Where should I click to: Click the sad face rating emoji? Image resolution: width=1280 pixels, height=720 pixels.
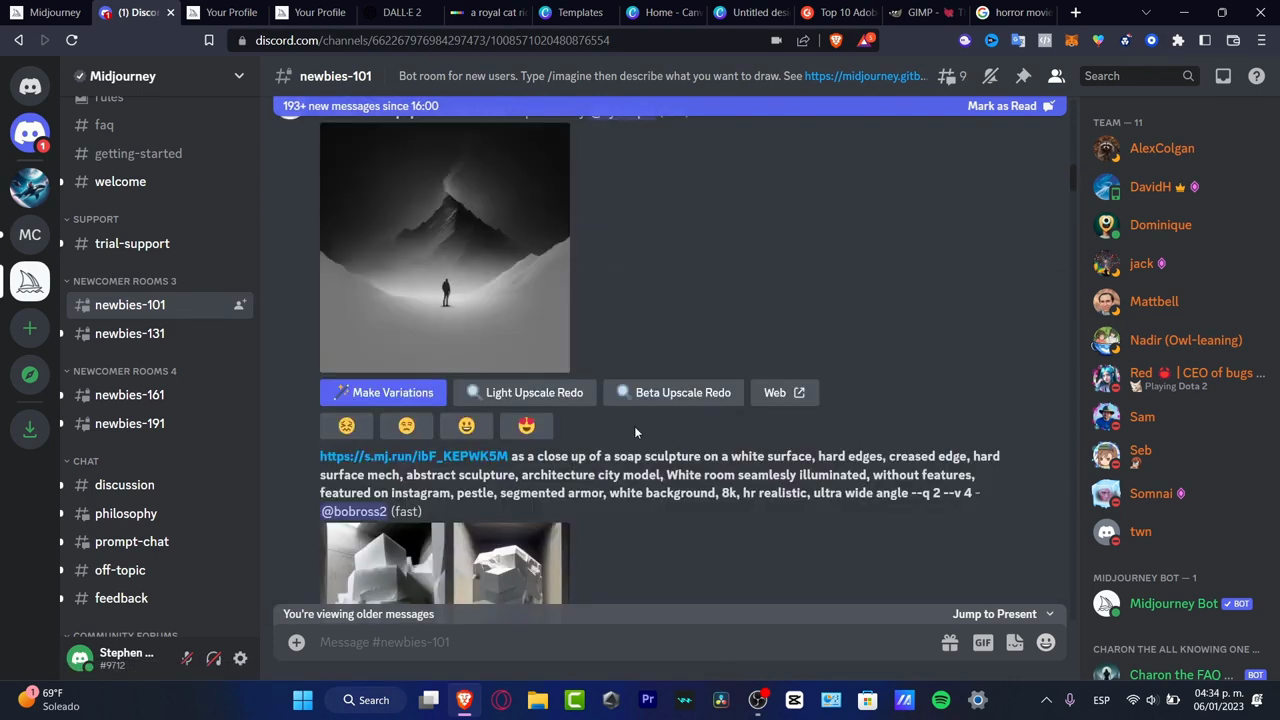click(x=346, y=426)
